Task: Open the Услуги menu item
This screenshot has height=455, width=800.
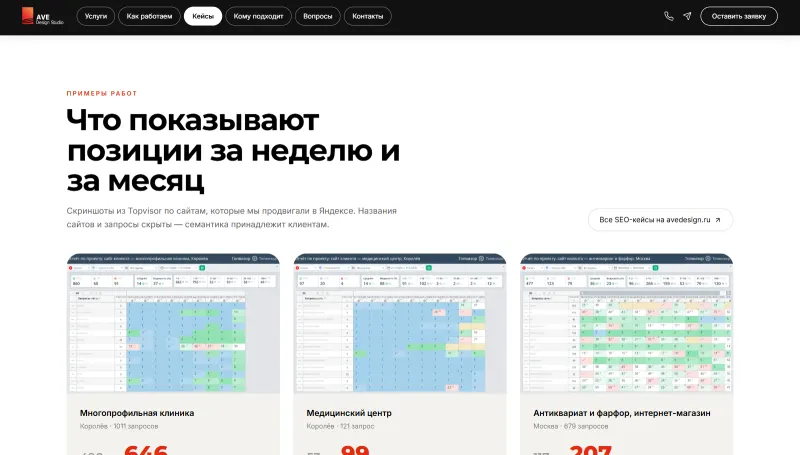Action: (96, 16)
